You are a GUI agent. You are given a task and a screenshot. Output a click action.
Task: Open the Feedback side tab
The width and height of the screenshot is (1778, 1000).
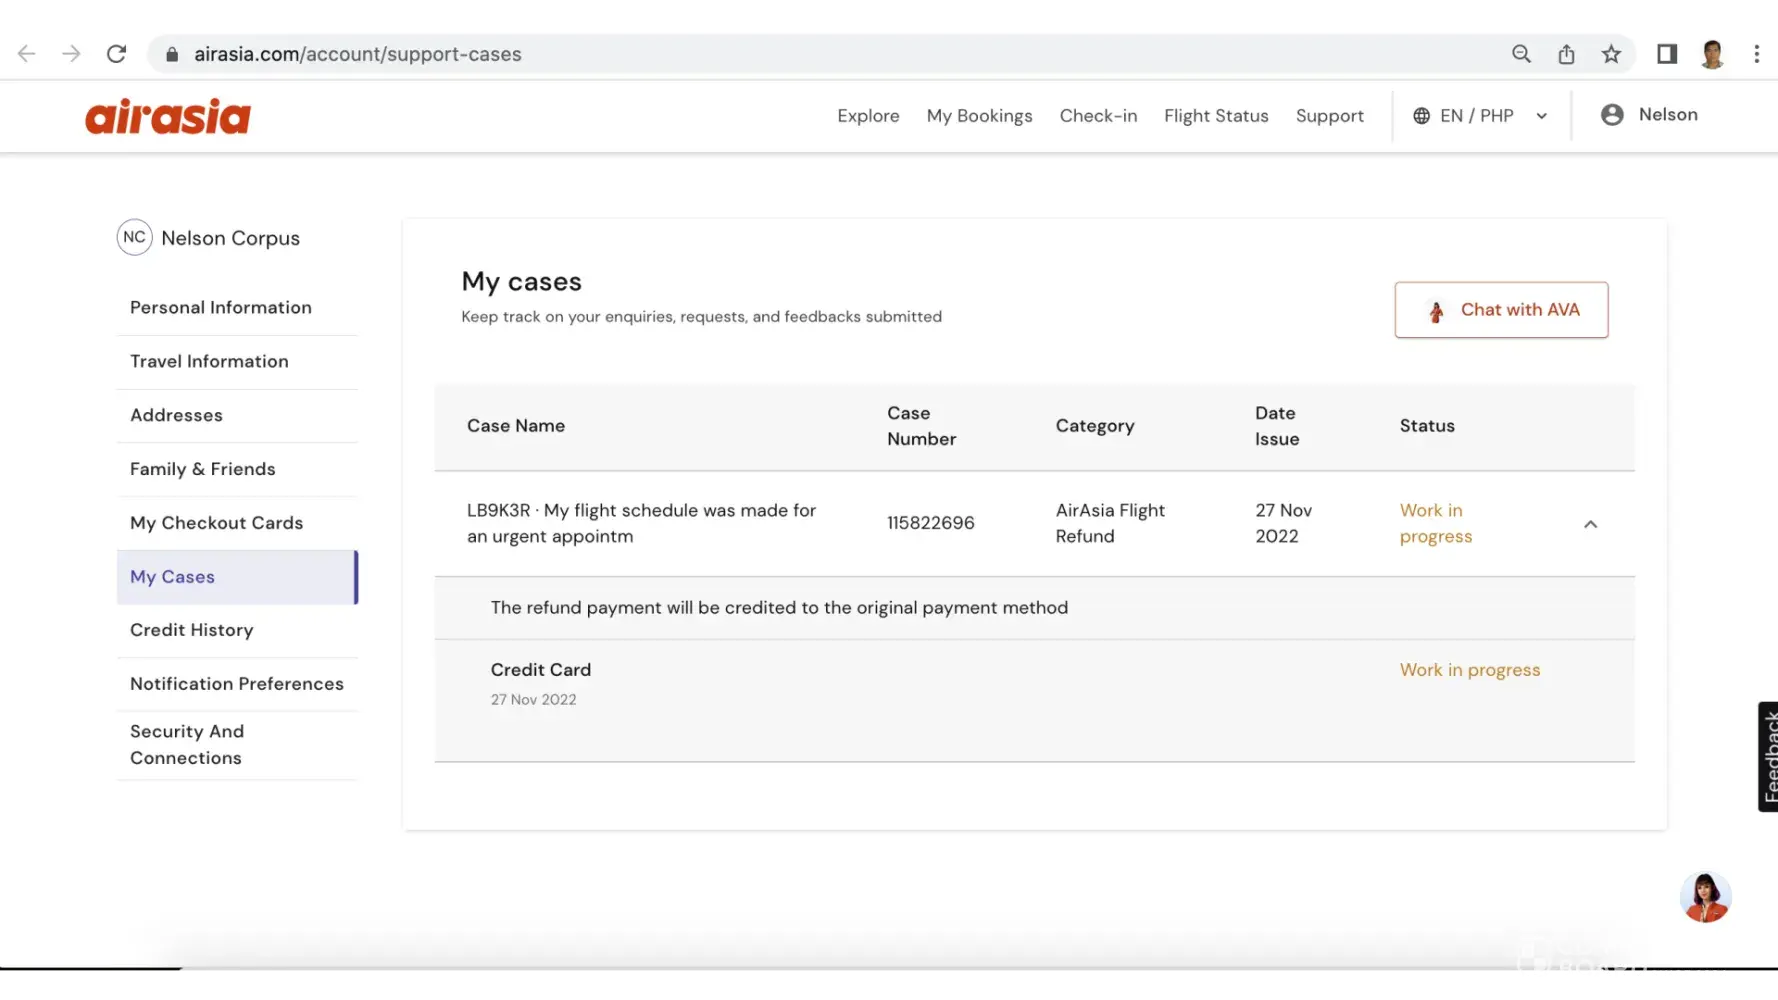click(x=1768, y=756)
